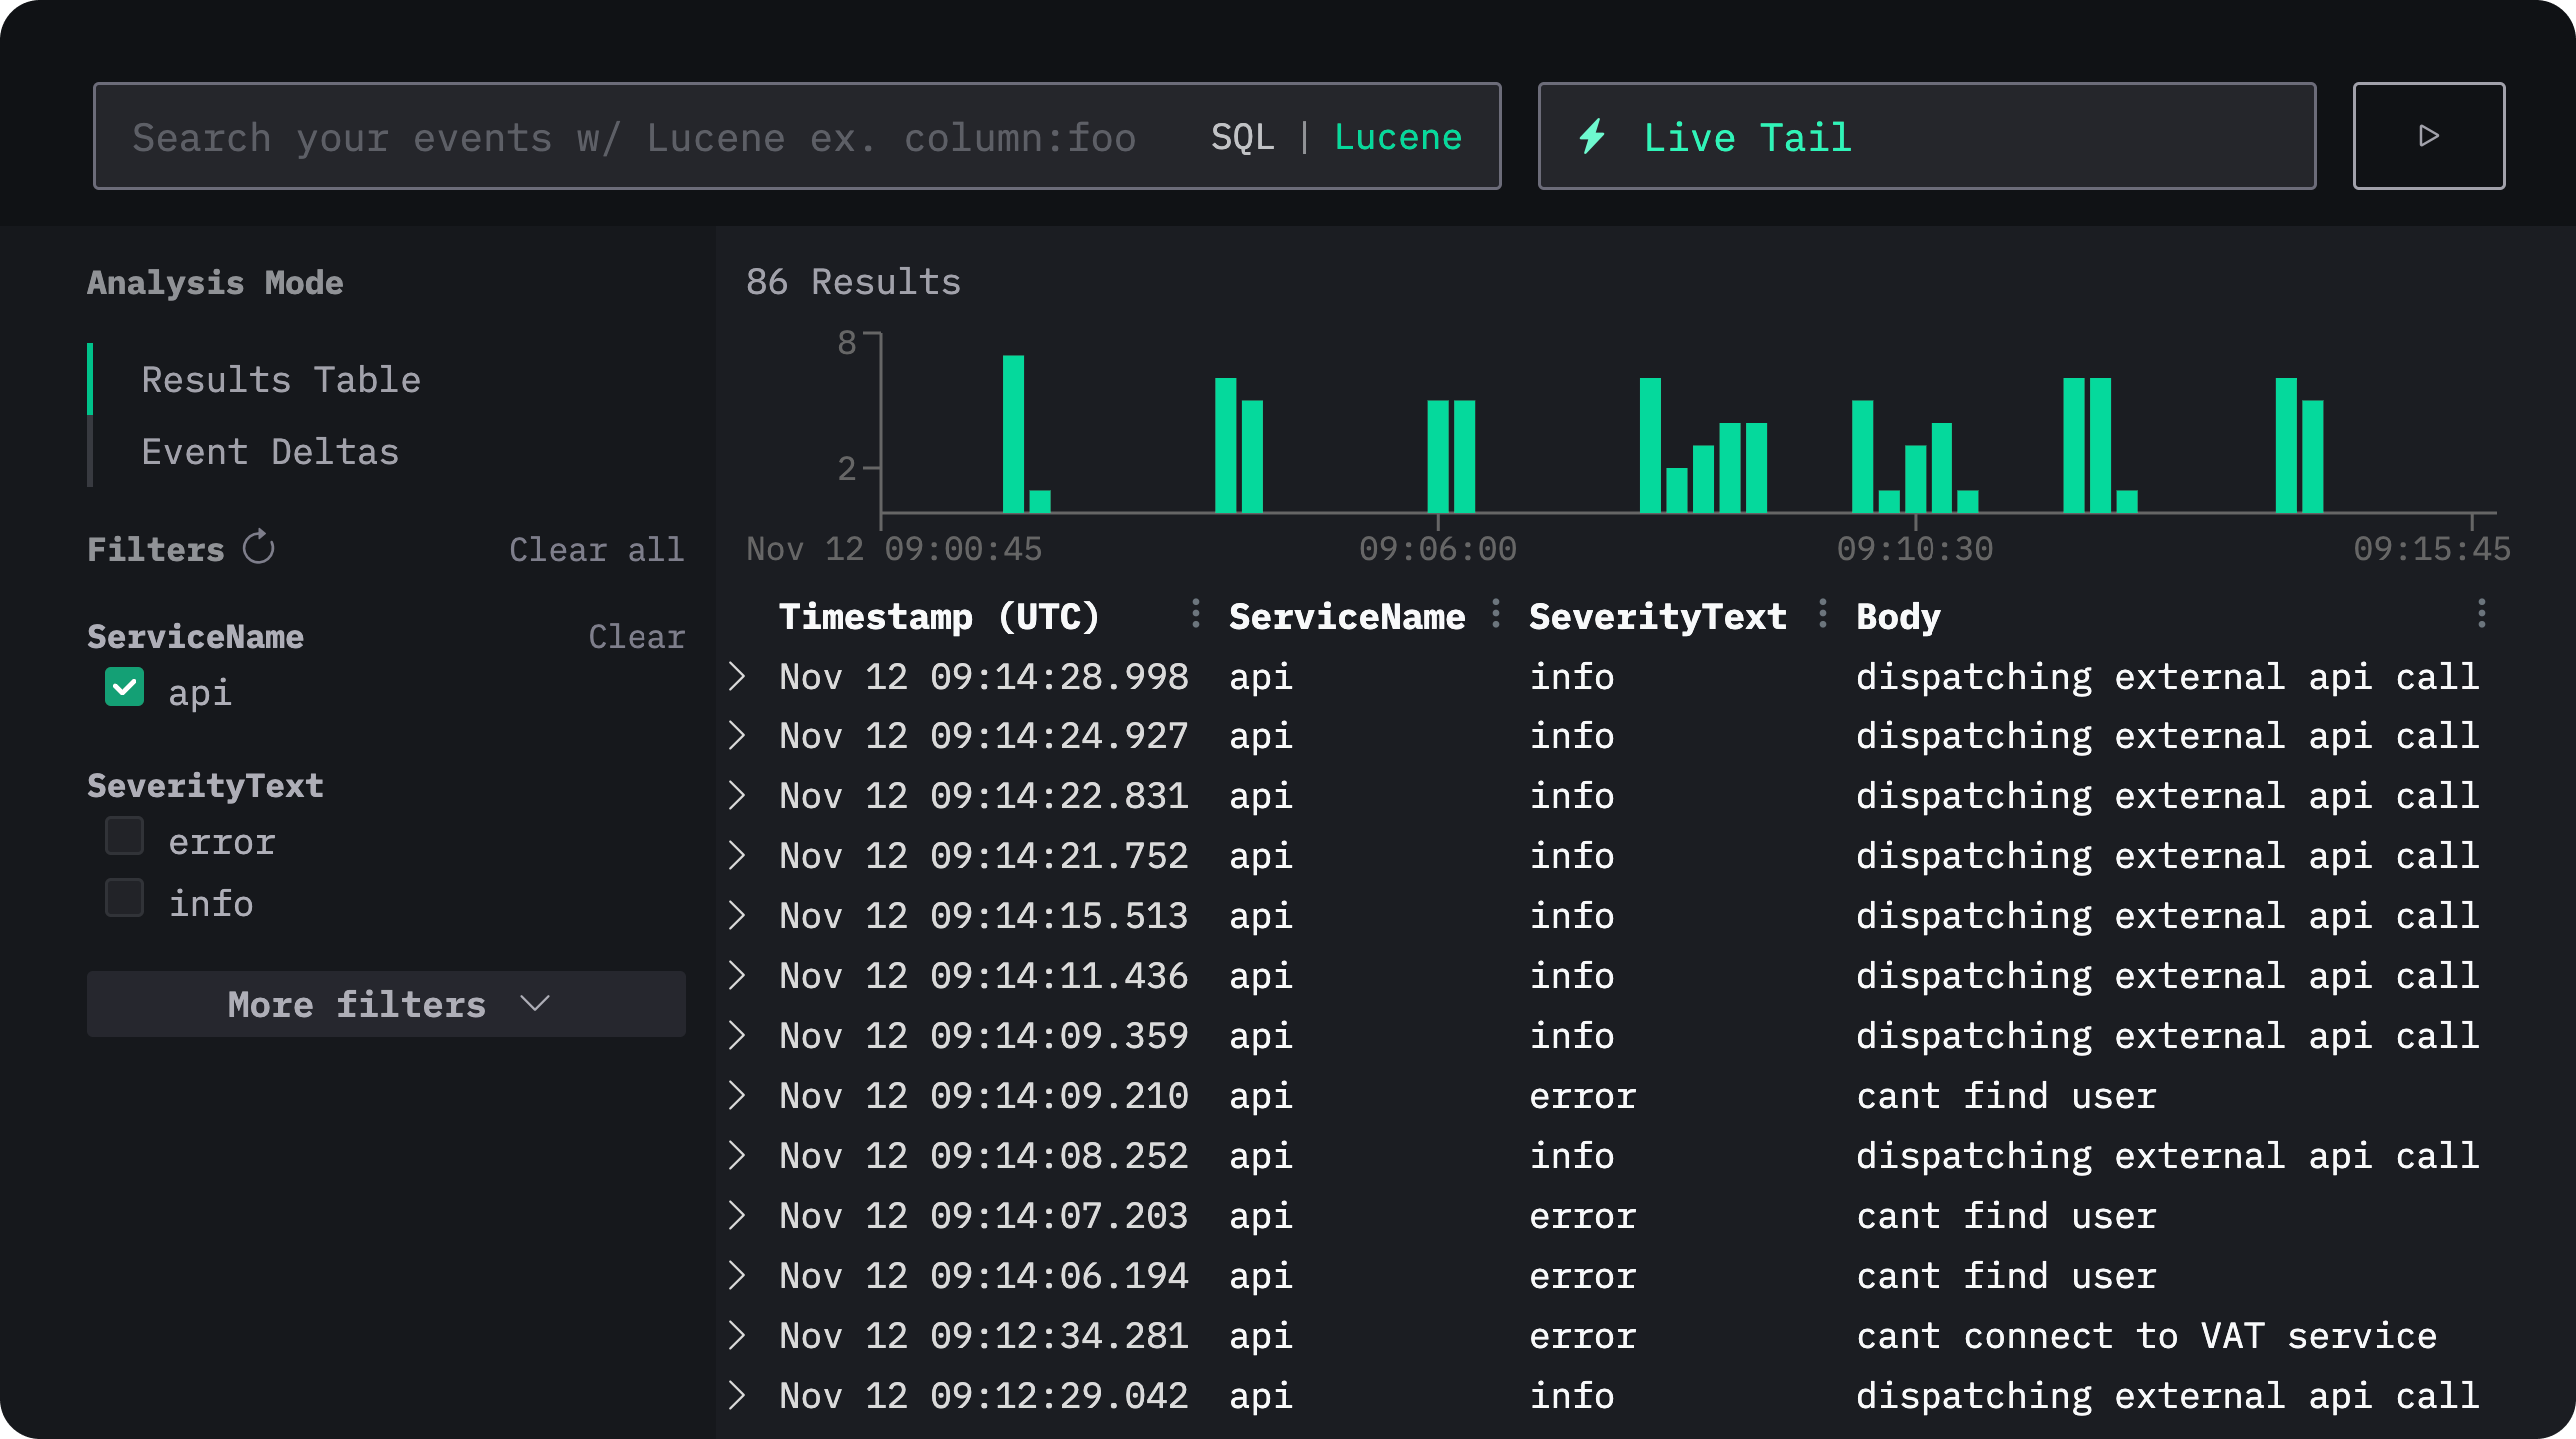Switch to Event Deltas analysis mode
The width and height of the screenshot is (2576, 1439).
pos(270,452)
